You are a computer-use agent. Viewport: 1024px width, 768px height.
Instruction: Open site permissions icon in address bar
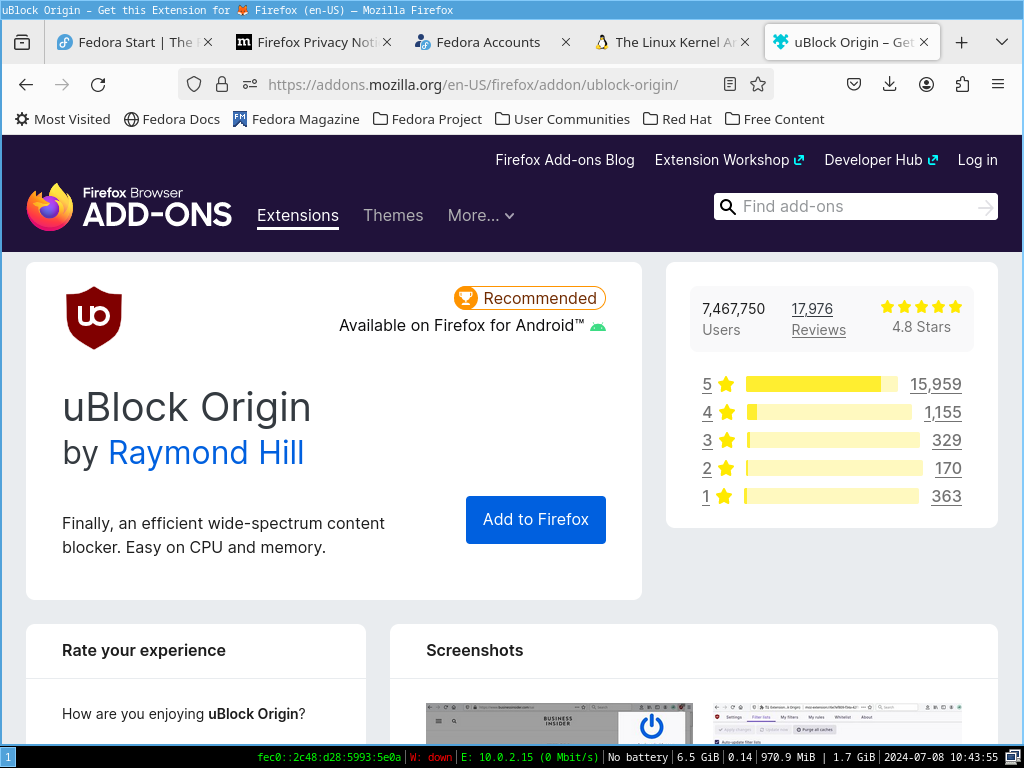(x=250, y=84)
